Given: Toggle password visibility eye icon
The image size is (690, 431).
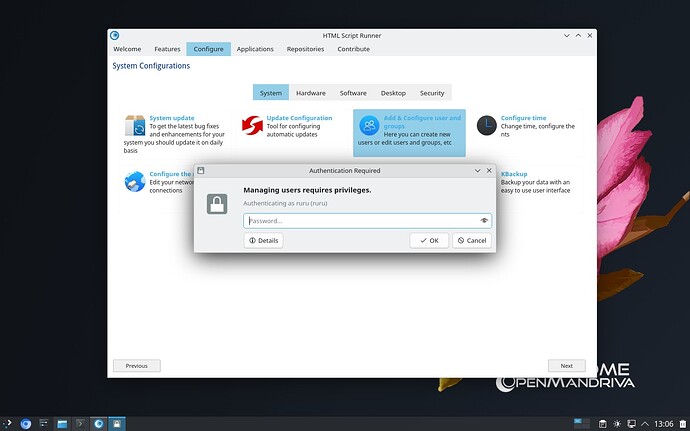Looking at the screenshot, I should [x=484, y=220].
